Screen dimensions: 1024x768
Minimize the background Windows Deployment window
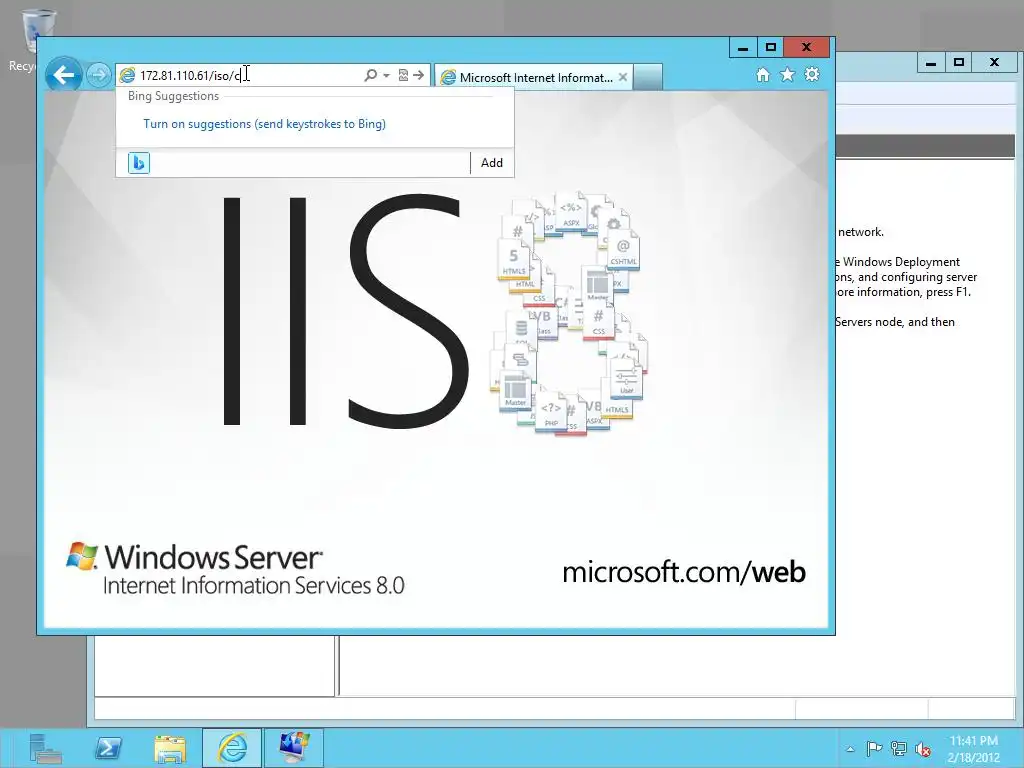931,63
